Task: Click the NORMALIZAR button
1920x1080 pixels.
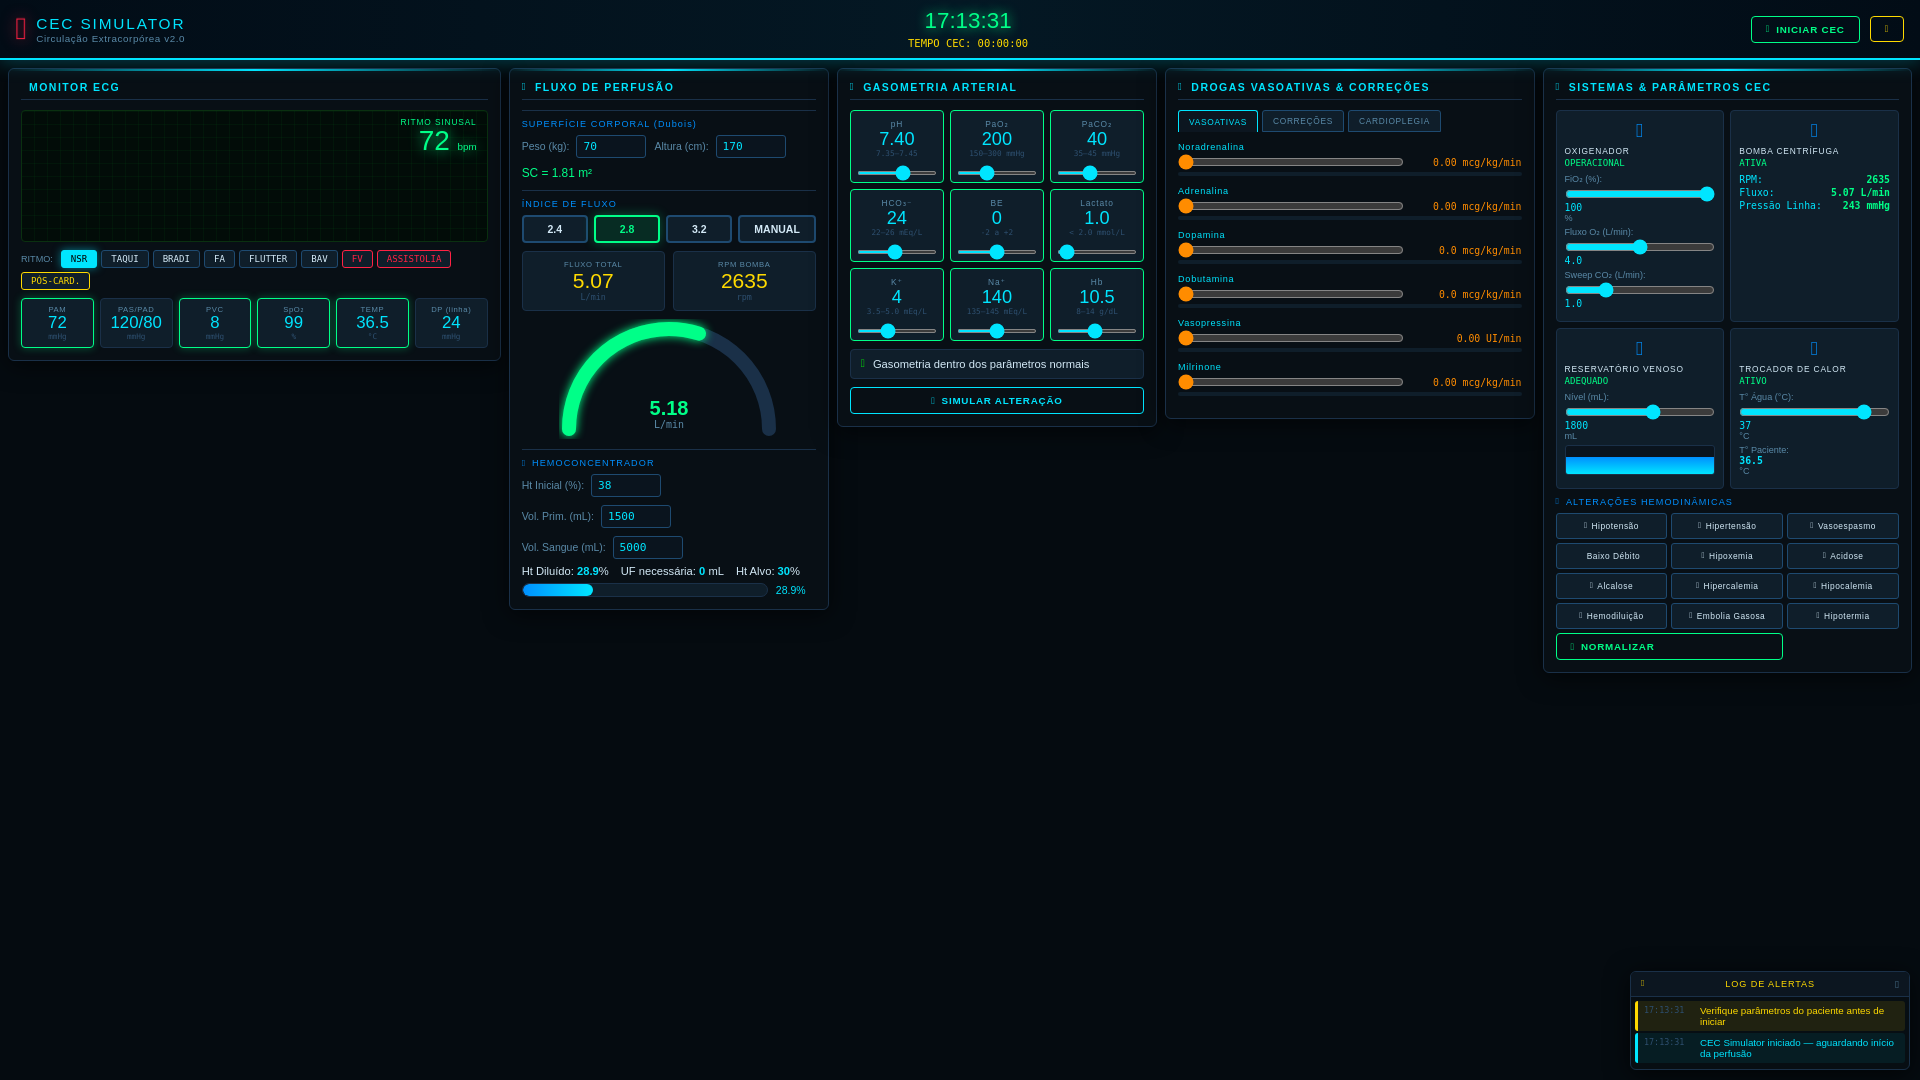Action: [1669, 647]
